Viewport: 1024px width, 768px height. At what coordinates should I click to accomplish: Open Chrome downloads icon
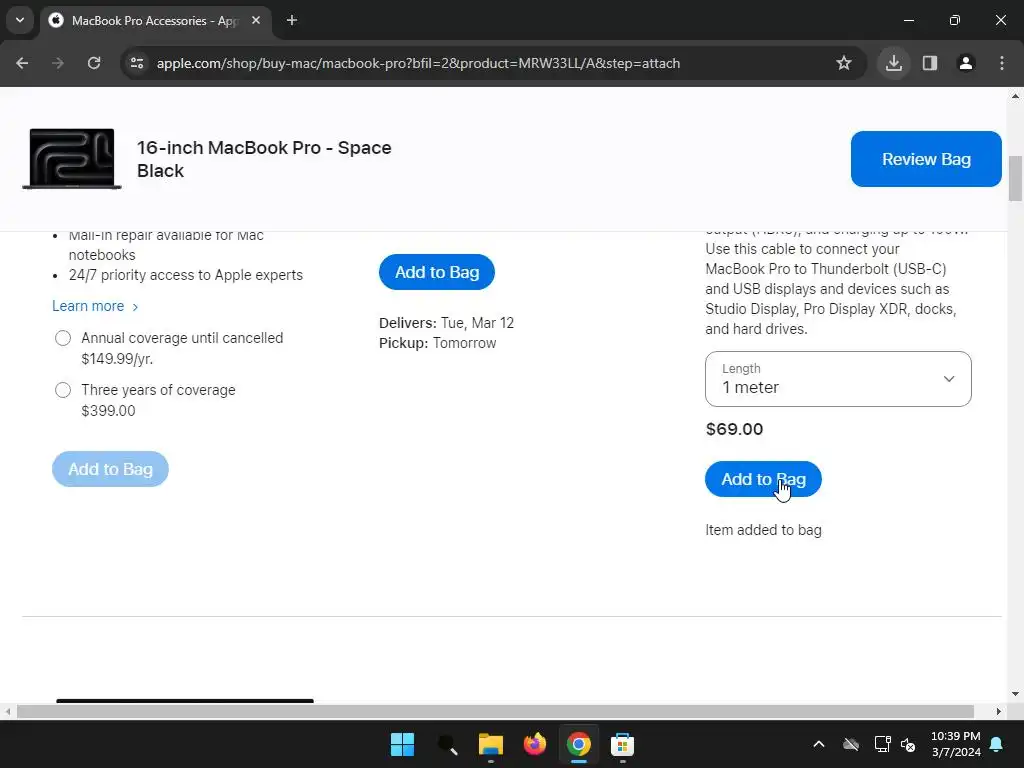pyautogui.click(x=894, y=63)
